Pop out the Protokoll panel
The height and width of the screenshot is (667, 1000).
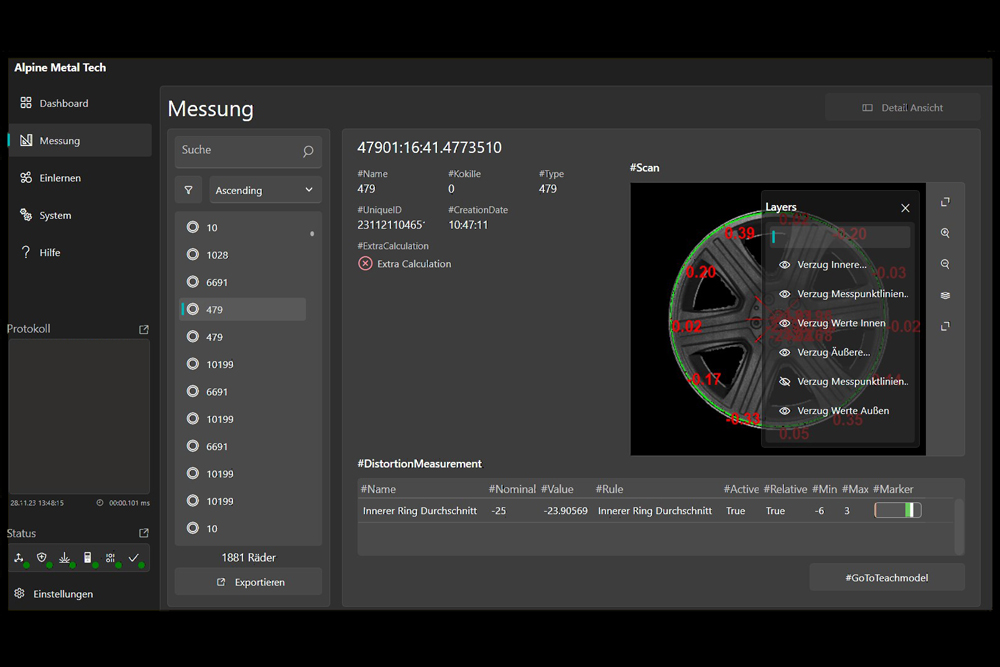(143, 329)
